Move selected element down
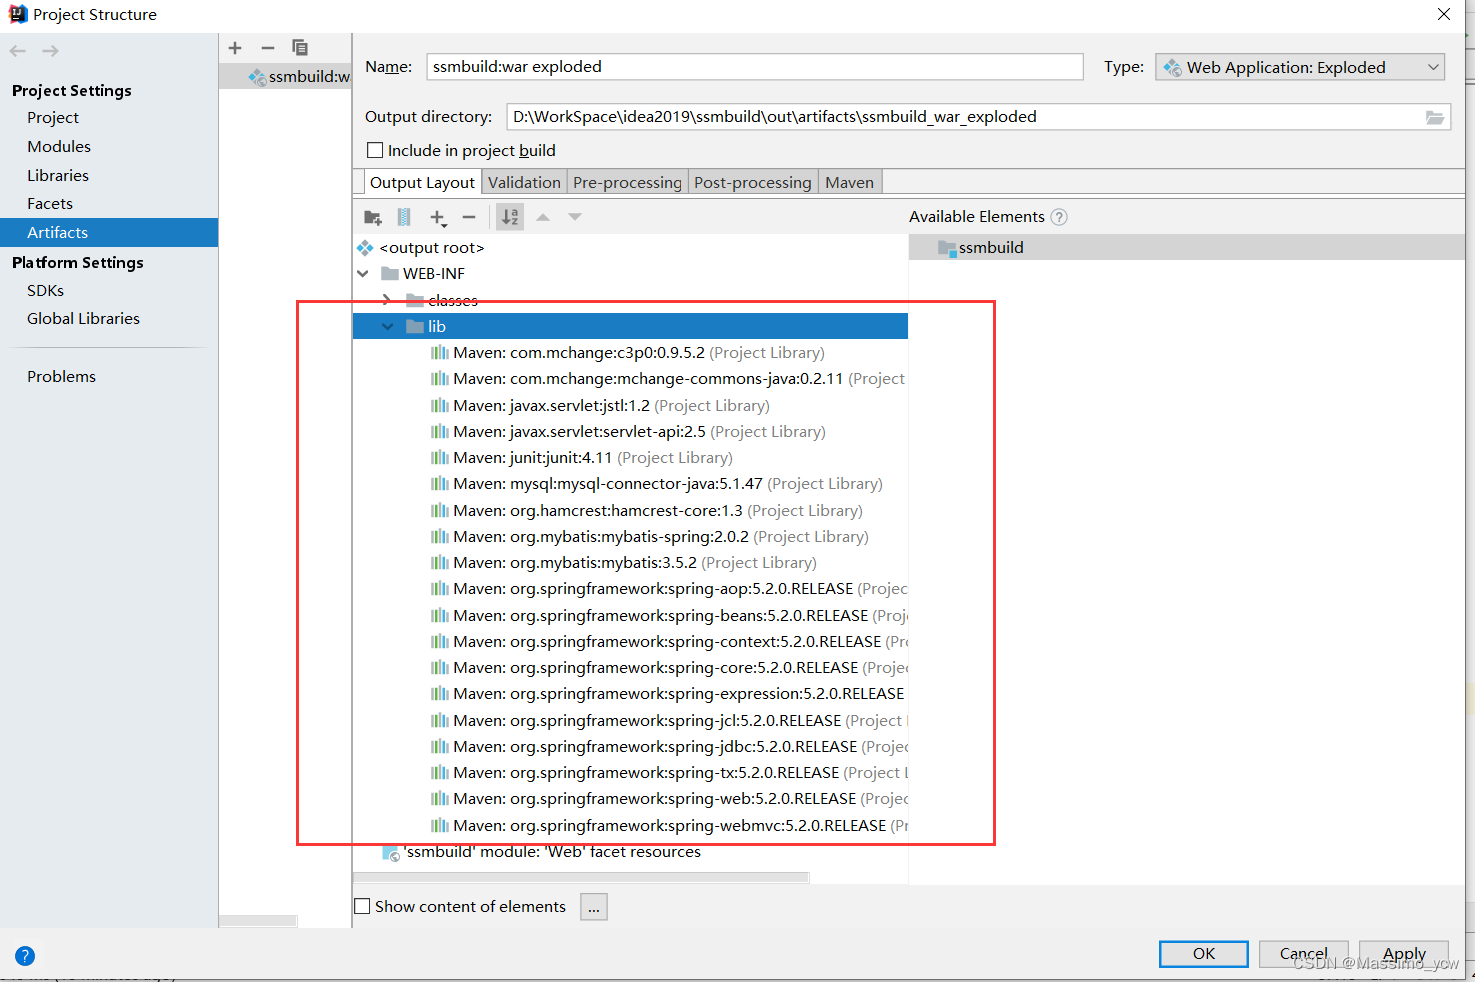The image size is (1475, 982). click(x=575, y=217)
